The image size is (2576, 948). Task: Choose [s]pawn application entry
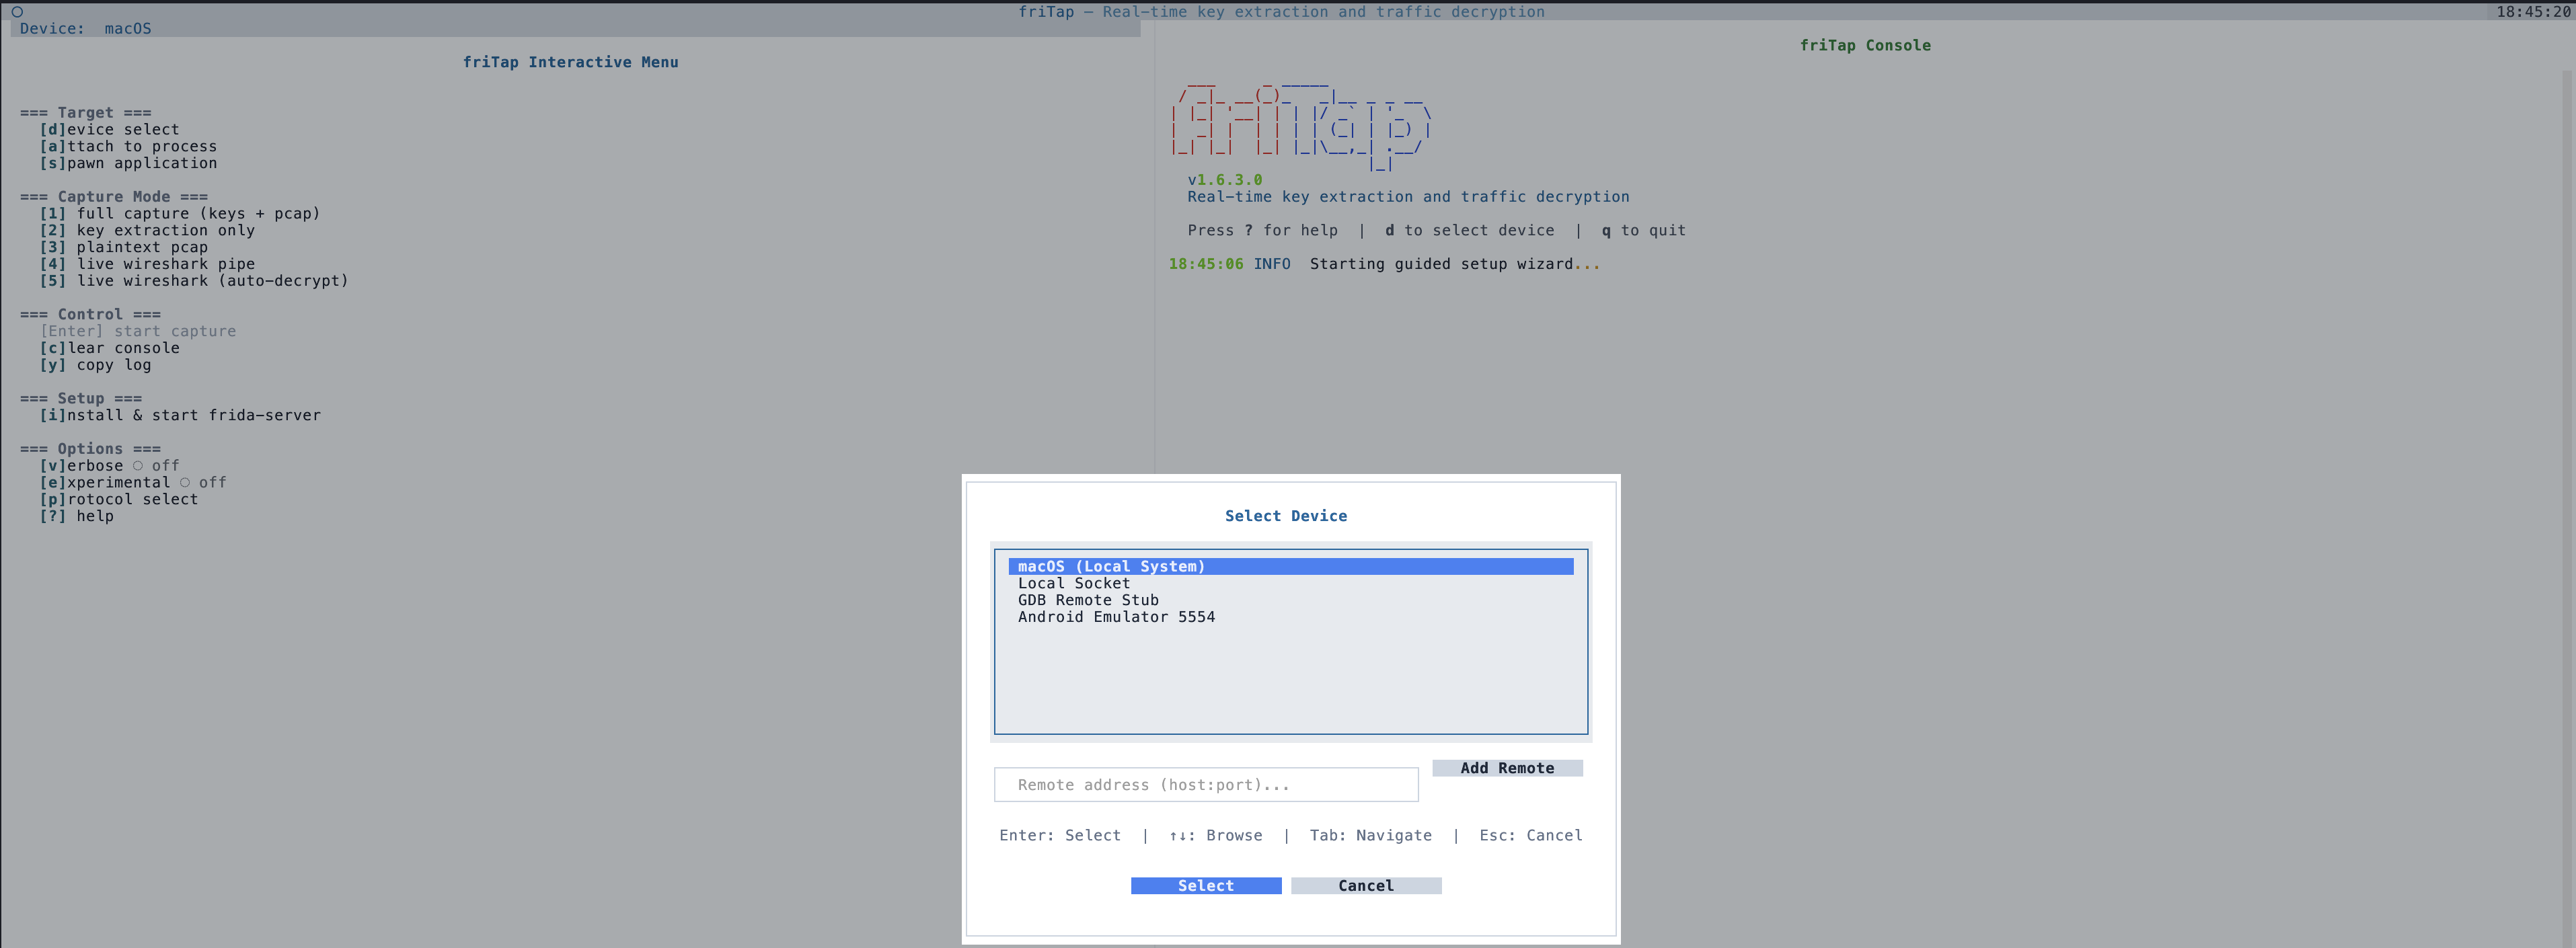click(128, 163)
